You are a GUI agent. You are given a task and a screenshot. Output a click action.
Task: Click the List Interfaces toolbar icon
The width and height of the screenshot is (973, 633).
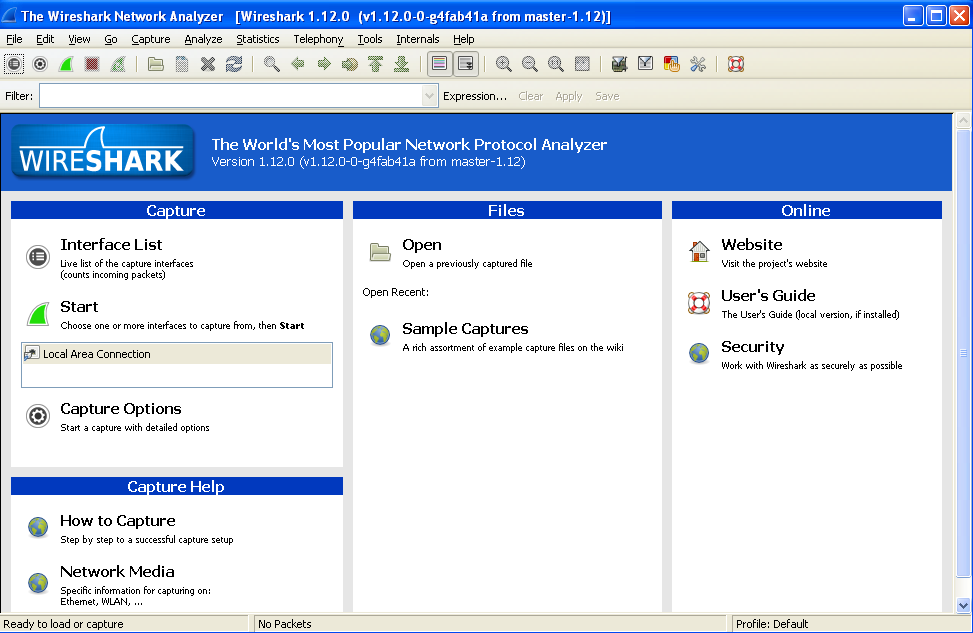click(14, 64)
